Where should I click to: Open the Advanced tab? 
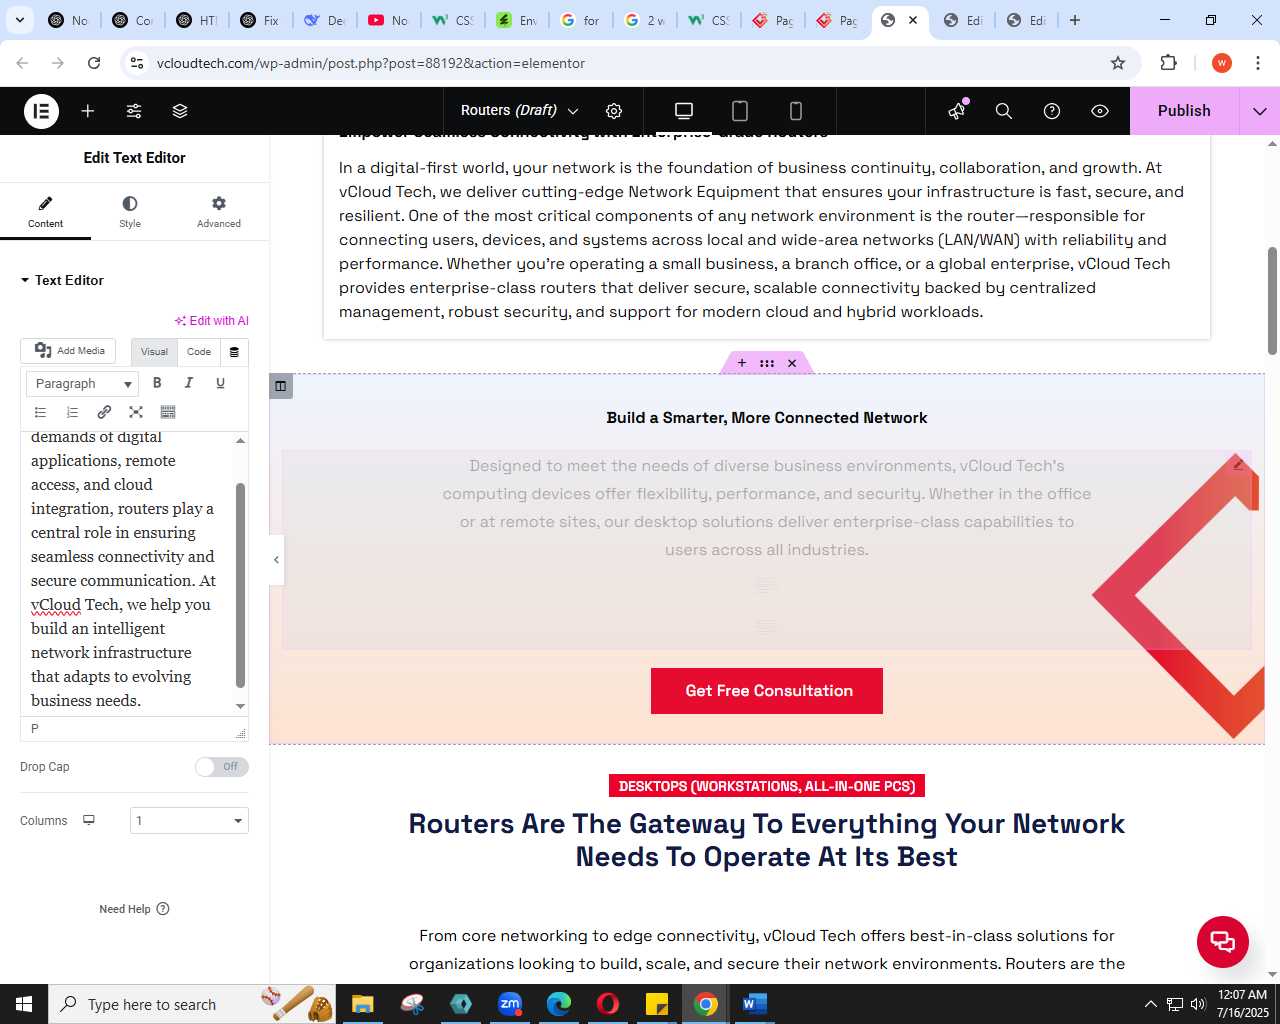pos(219,211)
